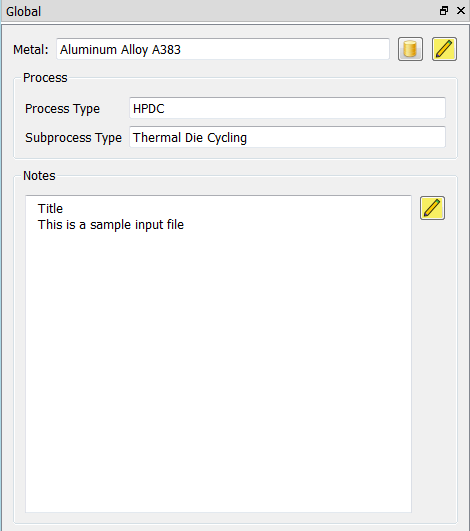This screenshot has height=531, width=470.
Task: Click the Metal label
Action: click(x=30, y=50)
